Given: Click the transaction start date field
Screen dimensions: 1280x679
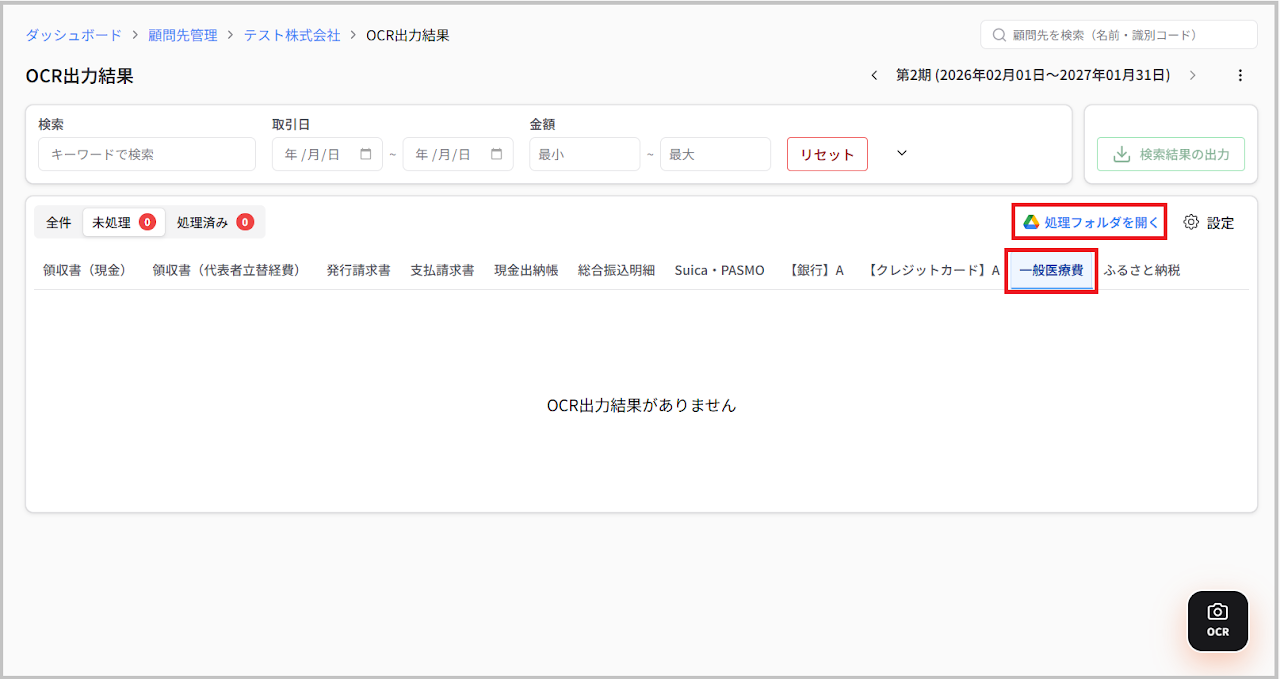Looking at the screenshot, I should tap(327, 154).
